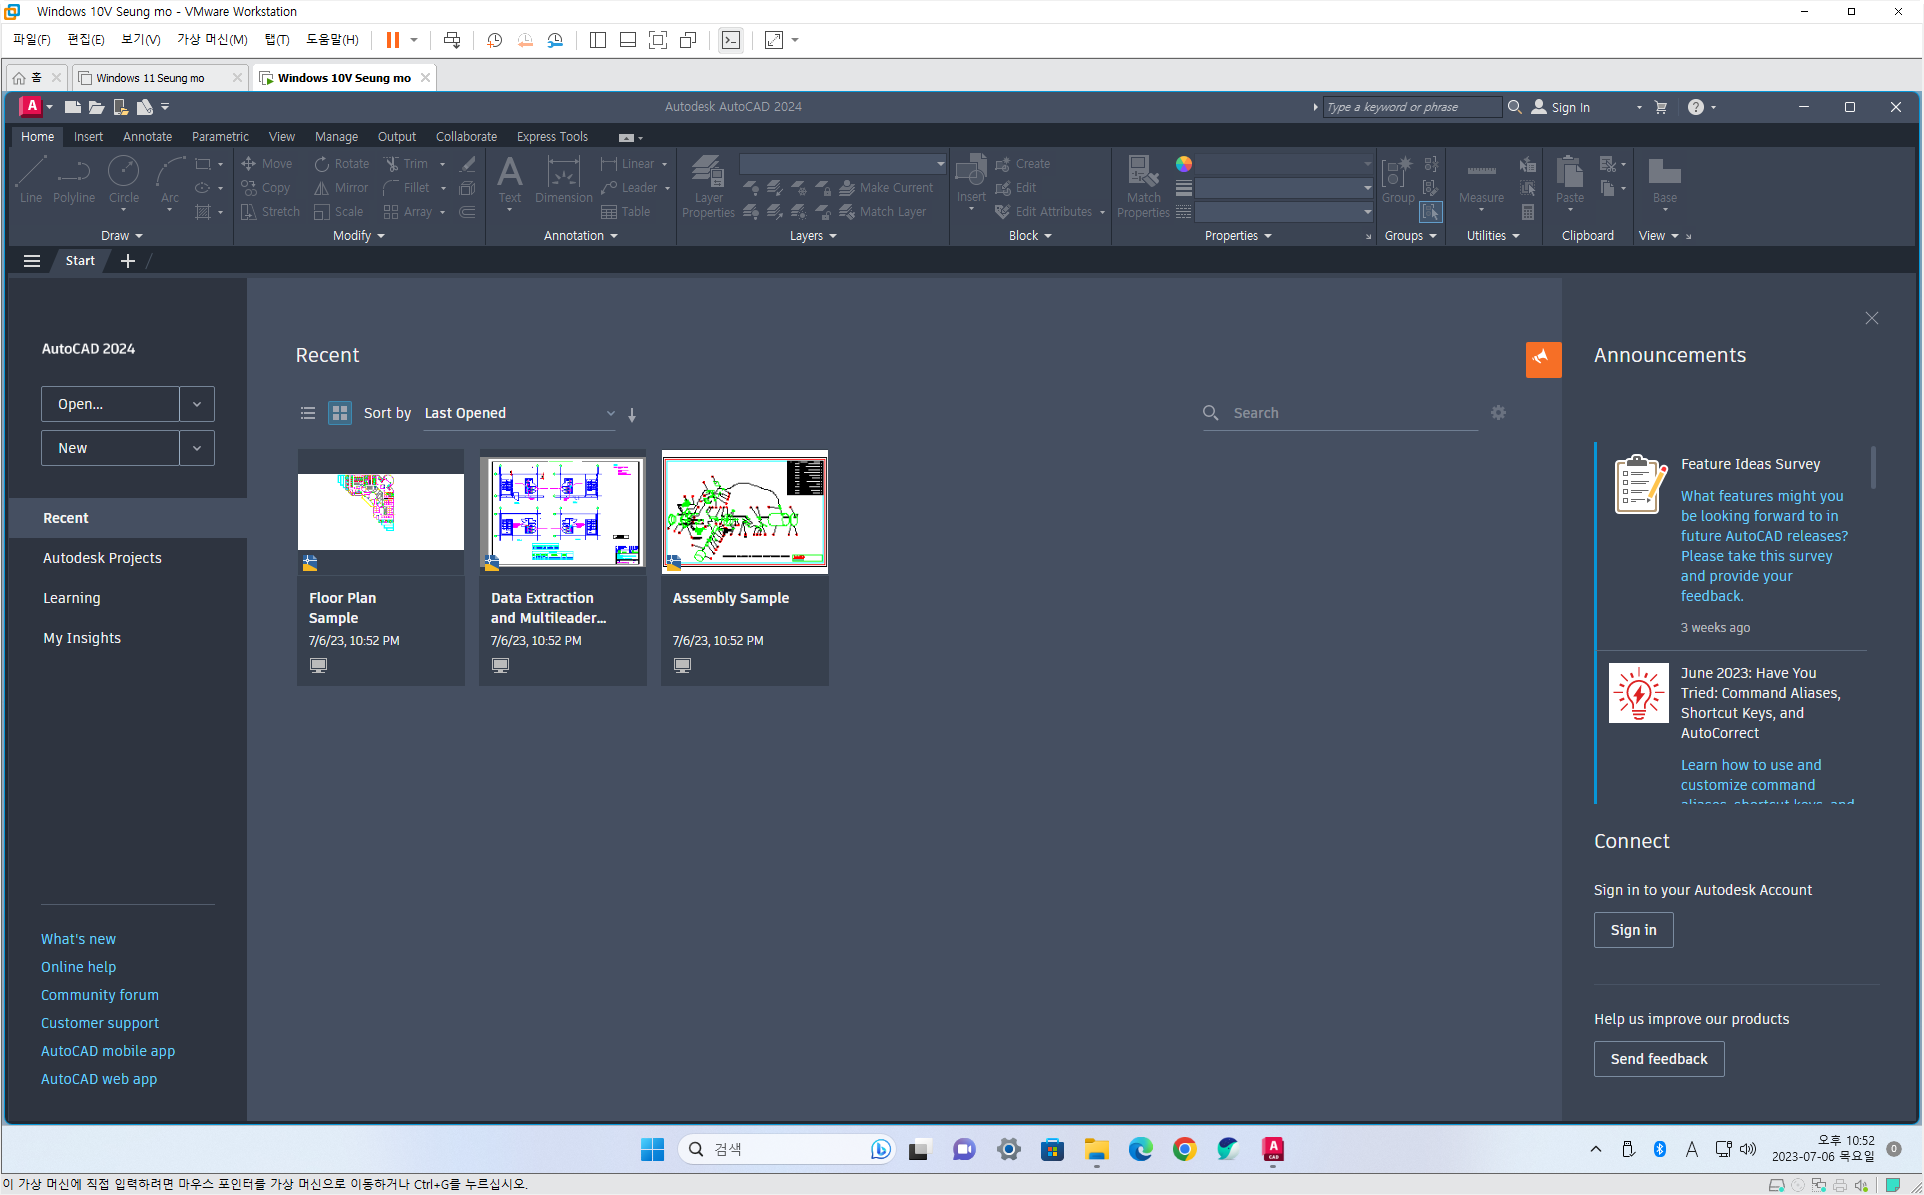The height and width of the screenshot is (1195, 1924).
Task: Open recent files settings gear icon
Action: [1498, 413]
